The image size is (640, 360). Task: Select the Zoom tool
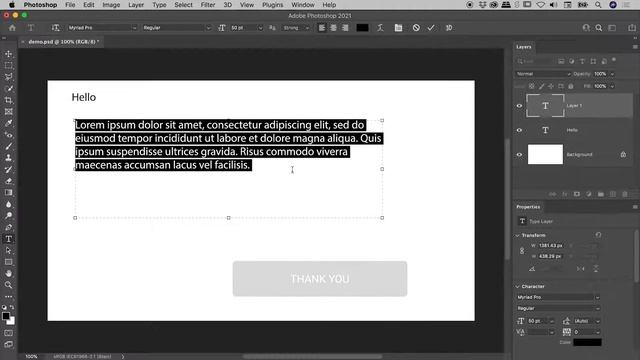(x=9, y=285)
